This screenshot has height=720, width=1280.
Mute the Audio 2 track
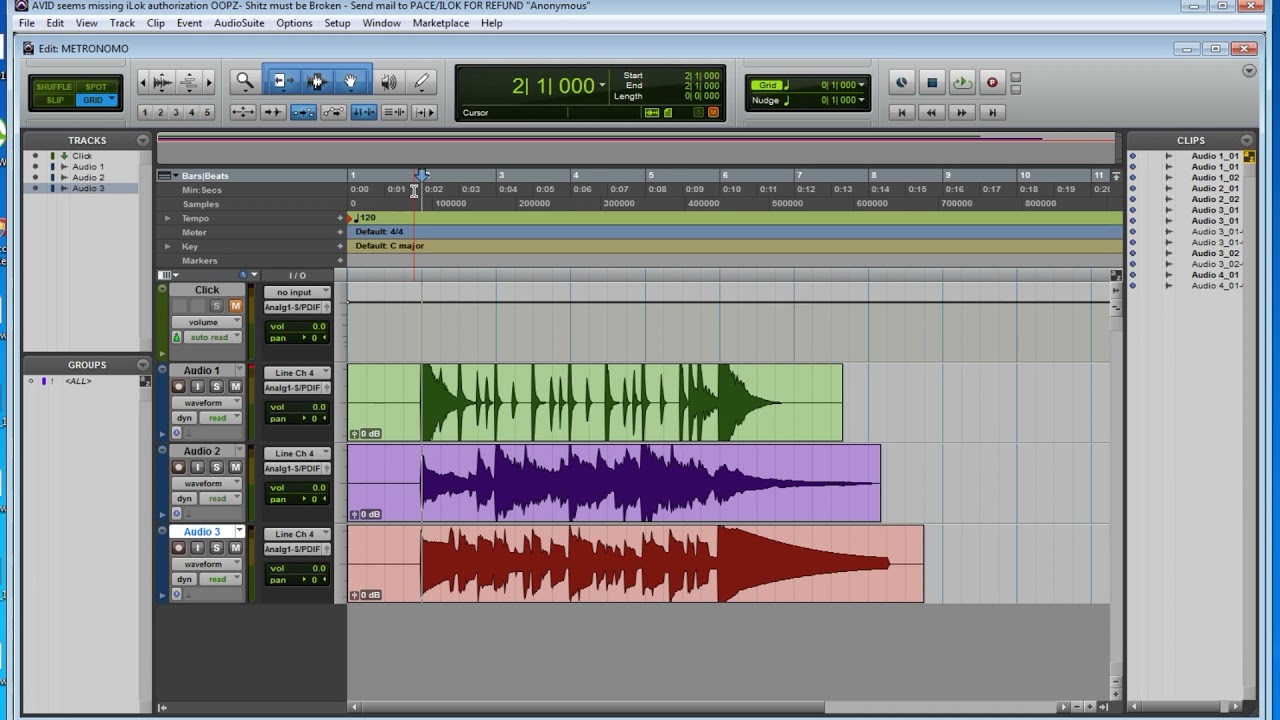236,467
